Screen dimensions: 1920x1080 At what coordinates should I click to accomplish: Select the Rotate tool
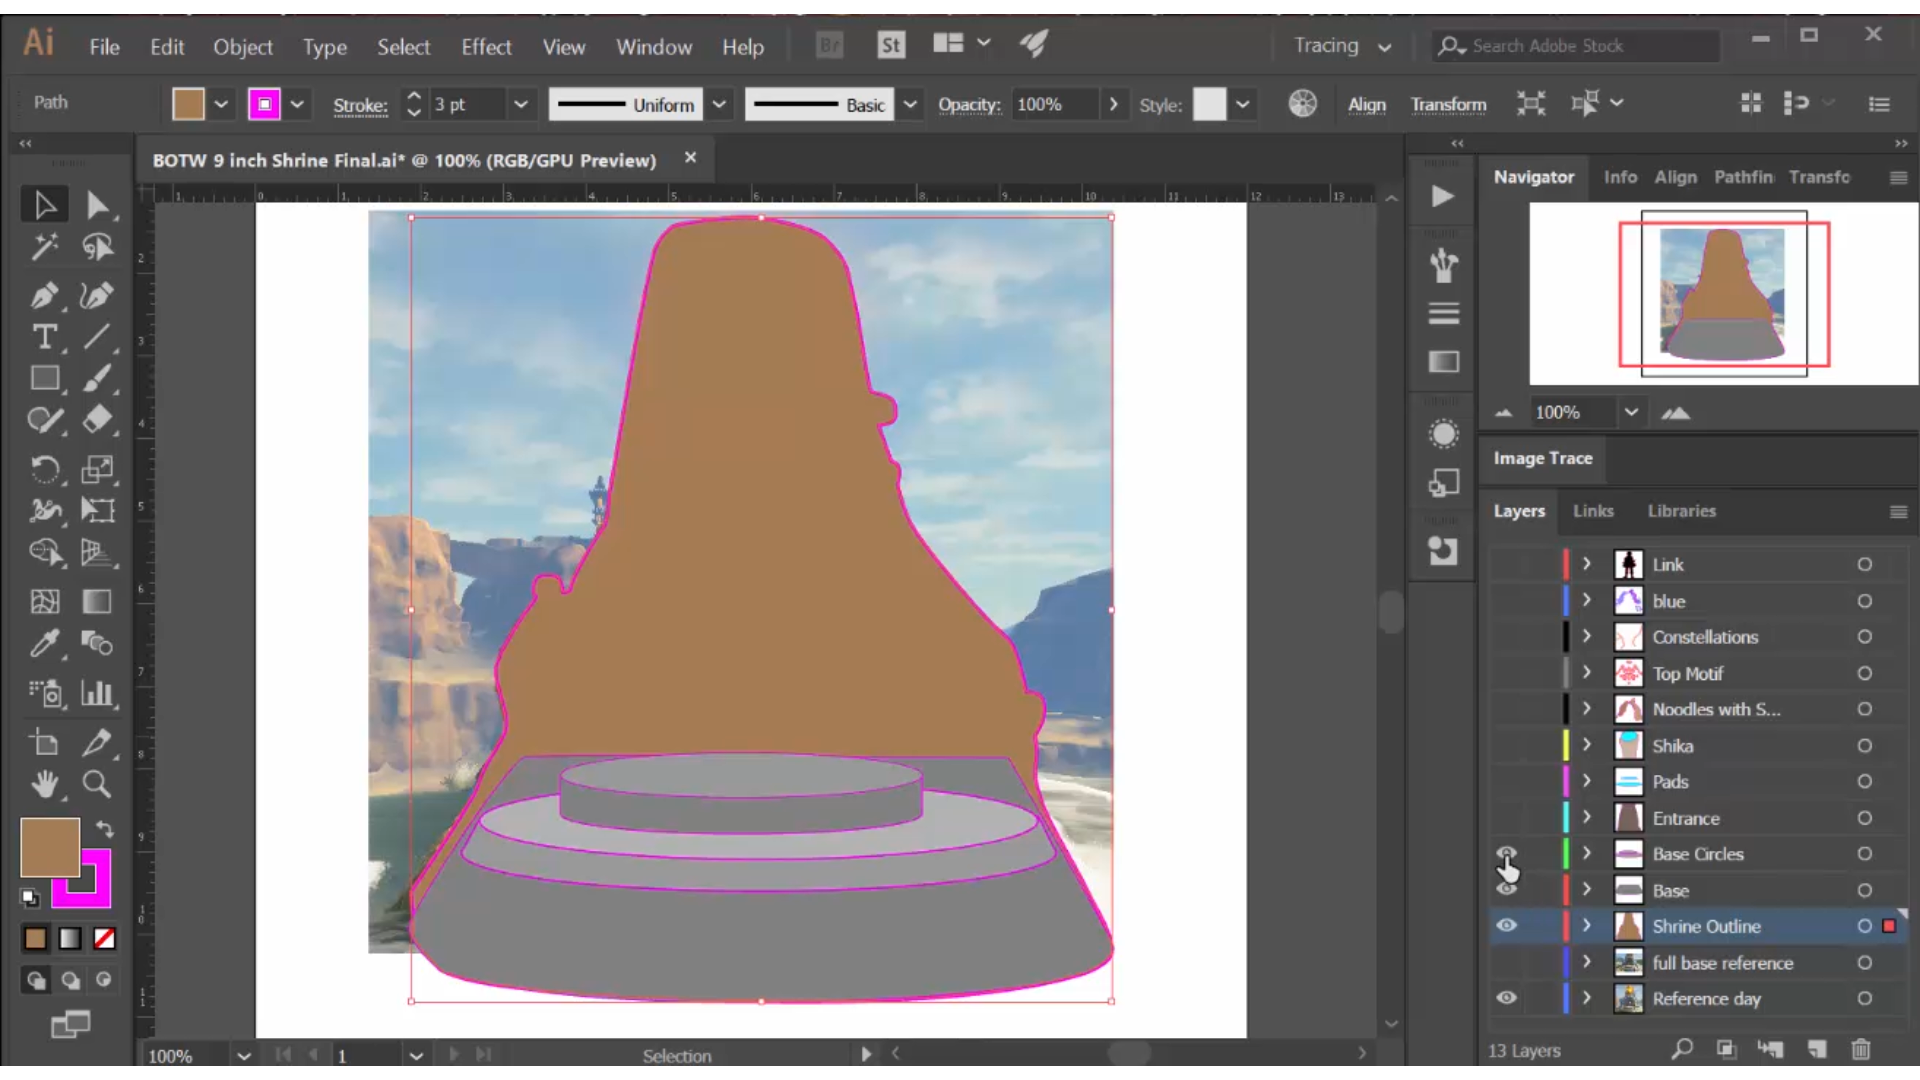pyautogui.click(x=43, y=469)
